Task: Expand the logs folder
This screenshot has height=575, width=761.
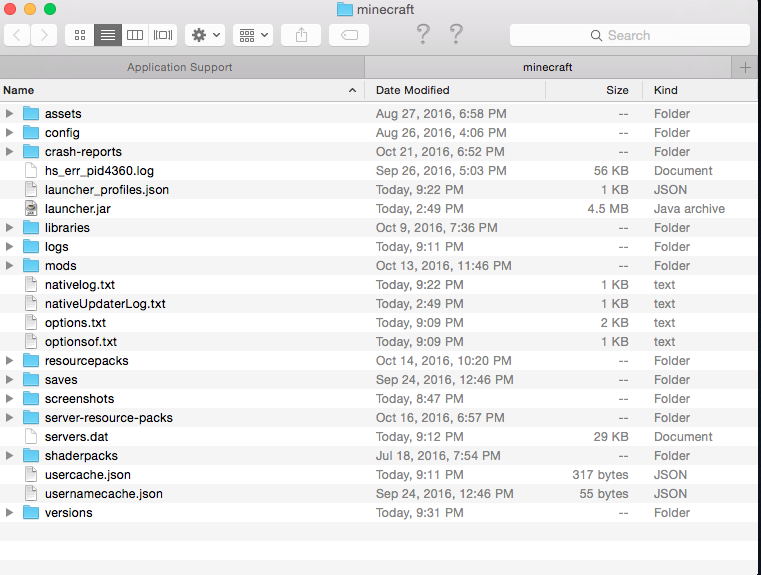Action: tap(9, 246)
